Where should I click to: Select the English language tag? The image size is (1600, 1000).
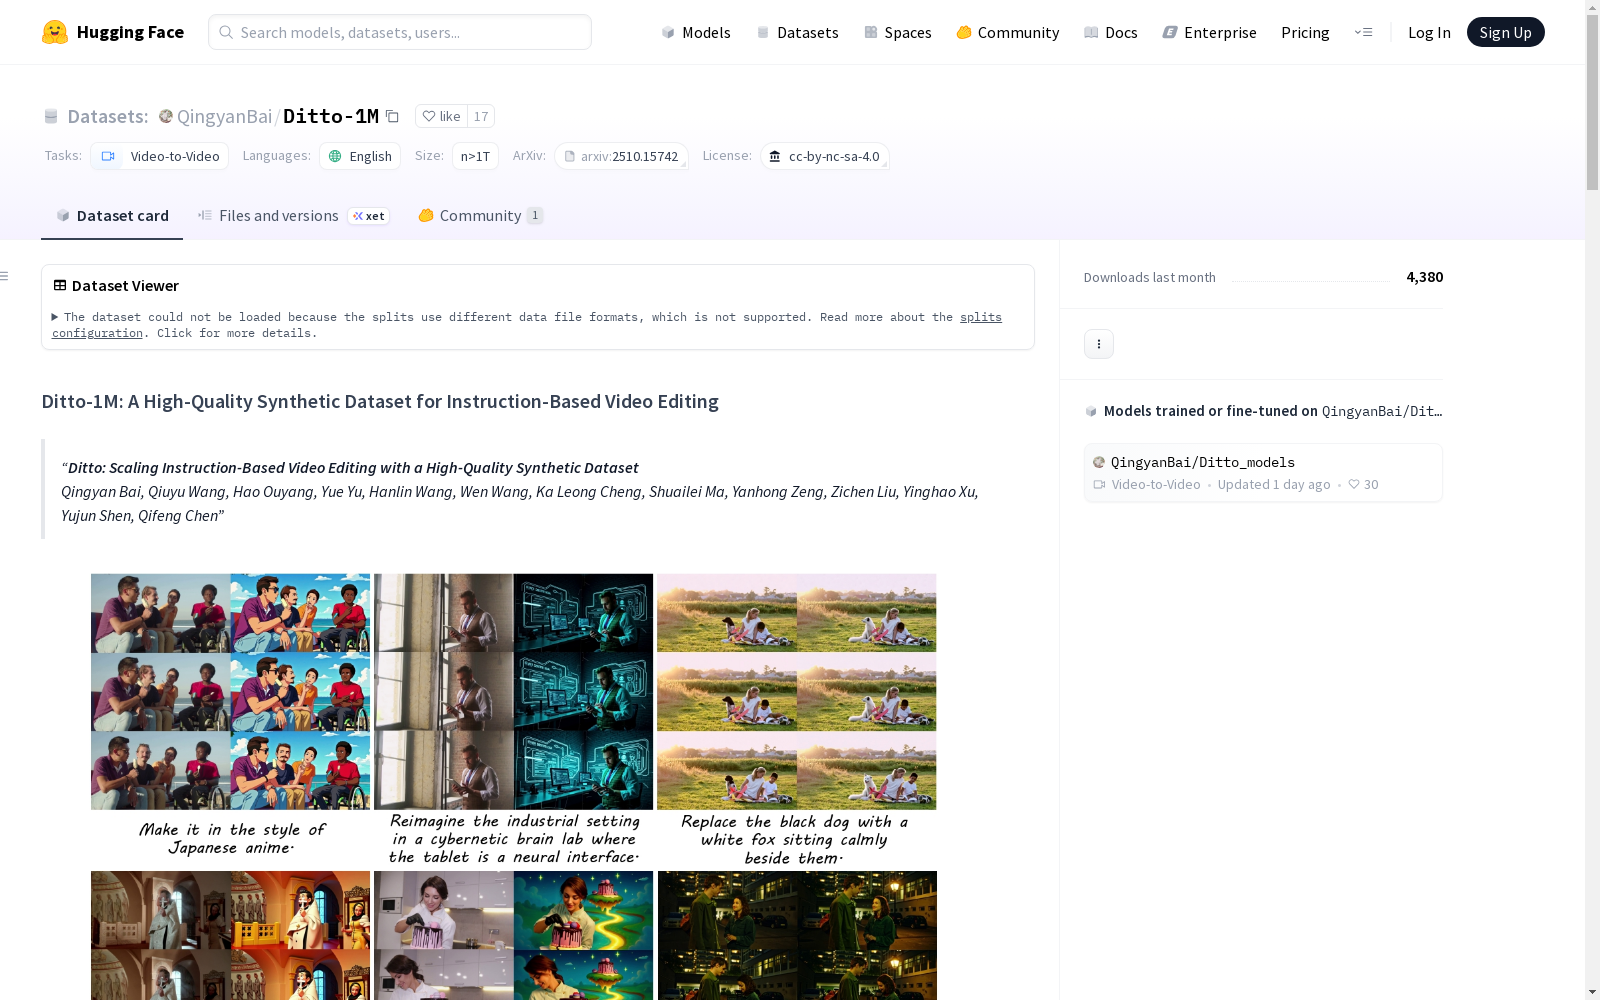click(360, 156)
